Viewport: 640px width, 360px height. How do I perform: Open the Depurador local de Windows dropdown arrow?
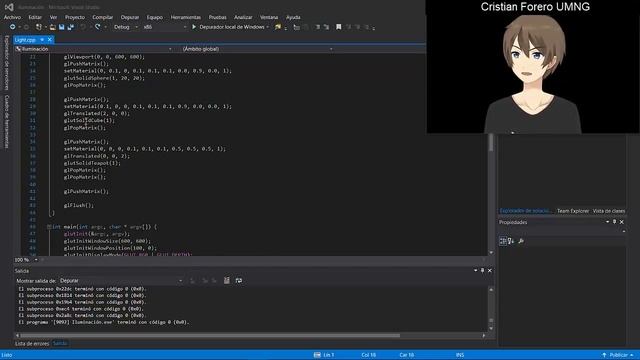(268, 27)
